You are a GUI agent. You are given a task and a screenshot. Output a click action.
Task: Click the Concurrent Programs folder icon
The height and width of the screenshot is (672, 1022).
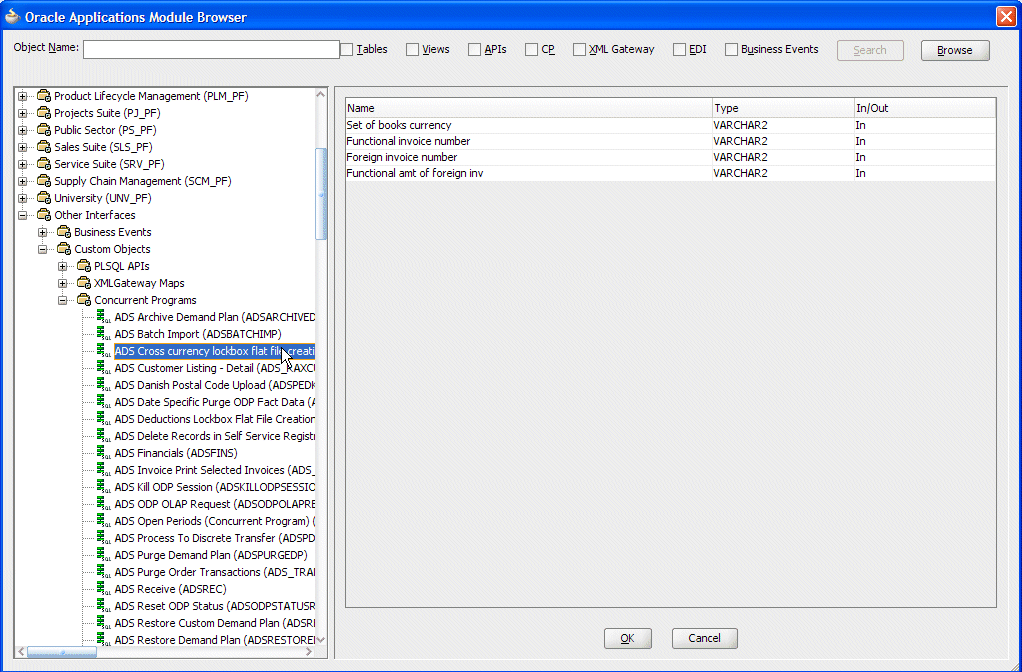[x=83, y=300]
